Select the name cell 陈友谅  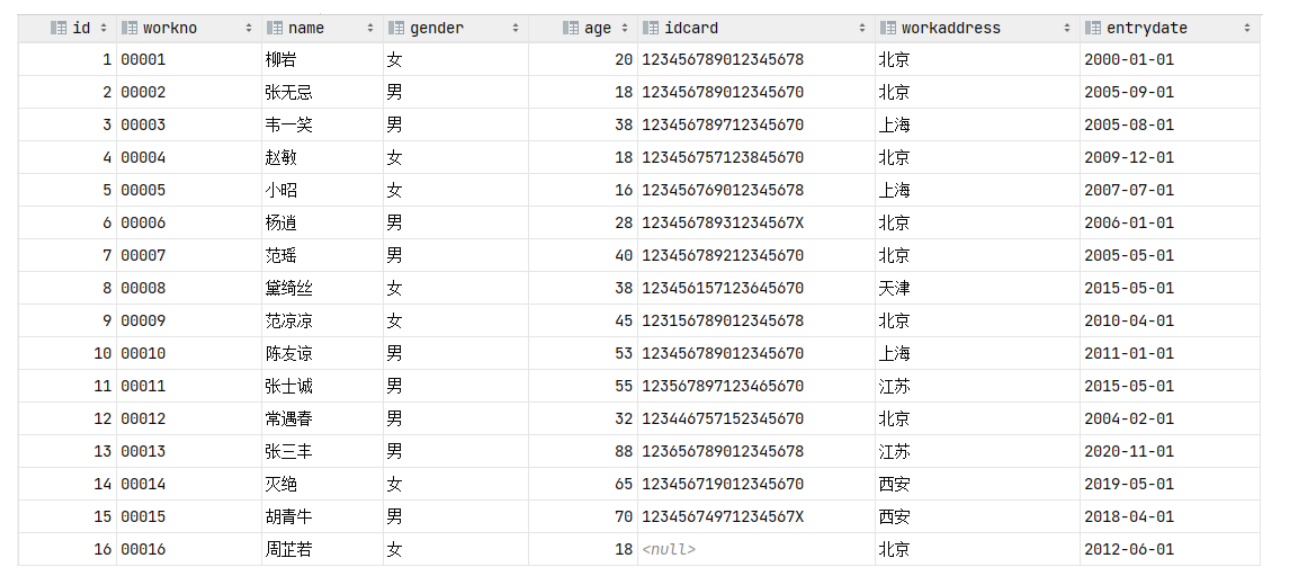[322, 353]
